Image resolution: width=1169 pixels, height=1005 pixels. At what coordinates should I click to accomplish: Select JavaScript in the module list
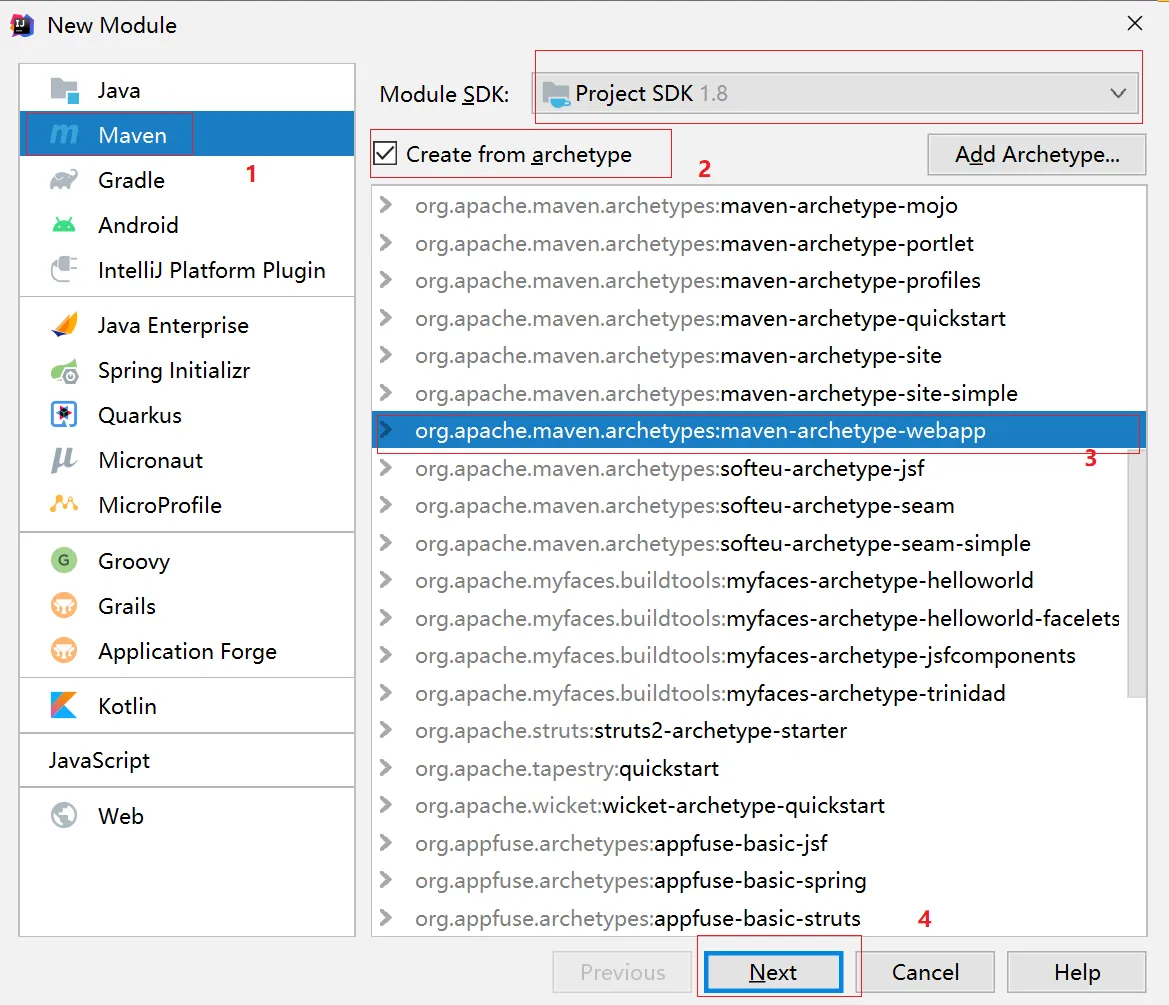pos(99,761)
